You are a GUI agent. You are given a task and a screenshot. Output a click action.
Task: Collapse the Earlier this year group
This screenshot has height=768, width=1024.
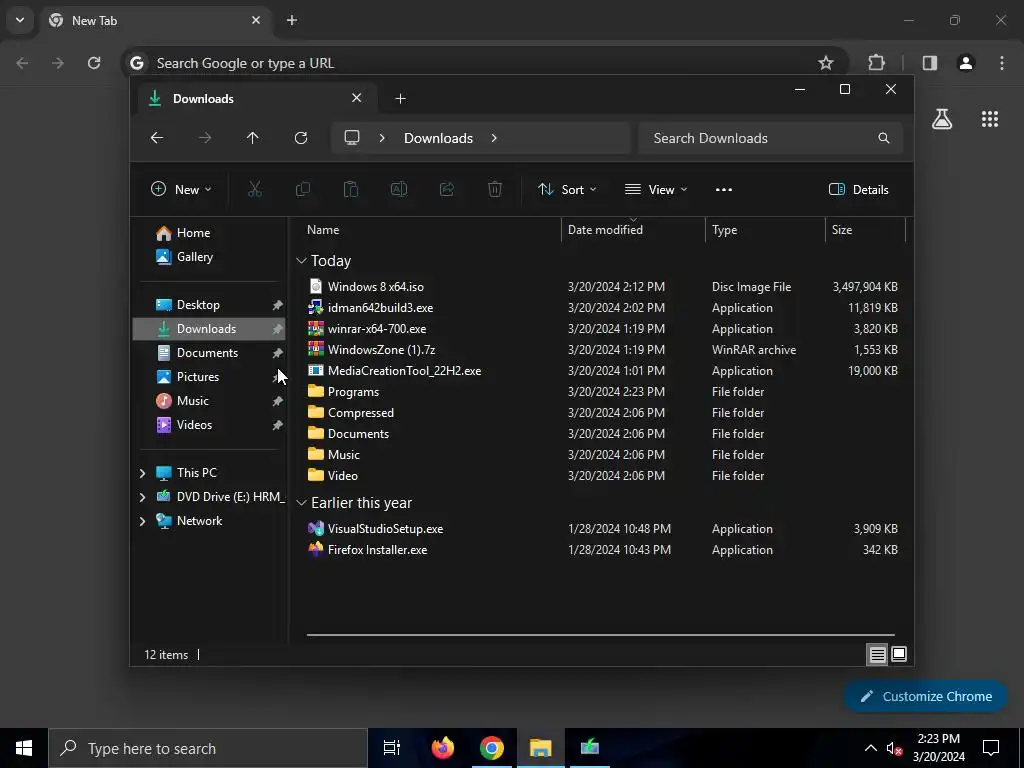pos(301,503)
